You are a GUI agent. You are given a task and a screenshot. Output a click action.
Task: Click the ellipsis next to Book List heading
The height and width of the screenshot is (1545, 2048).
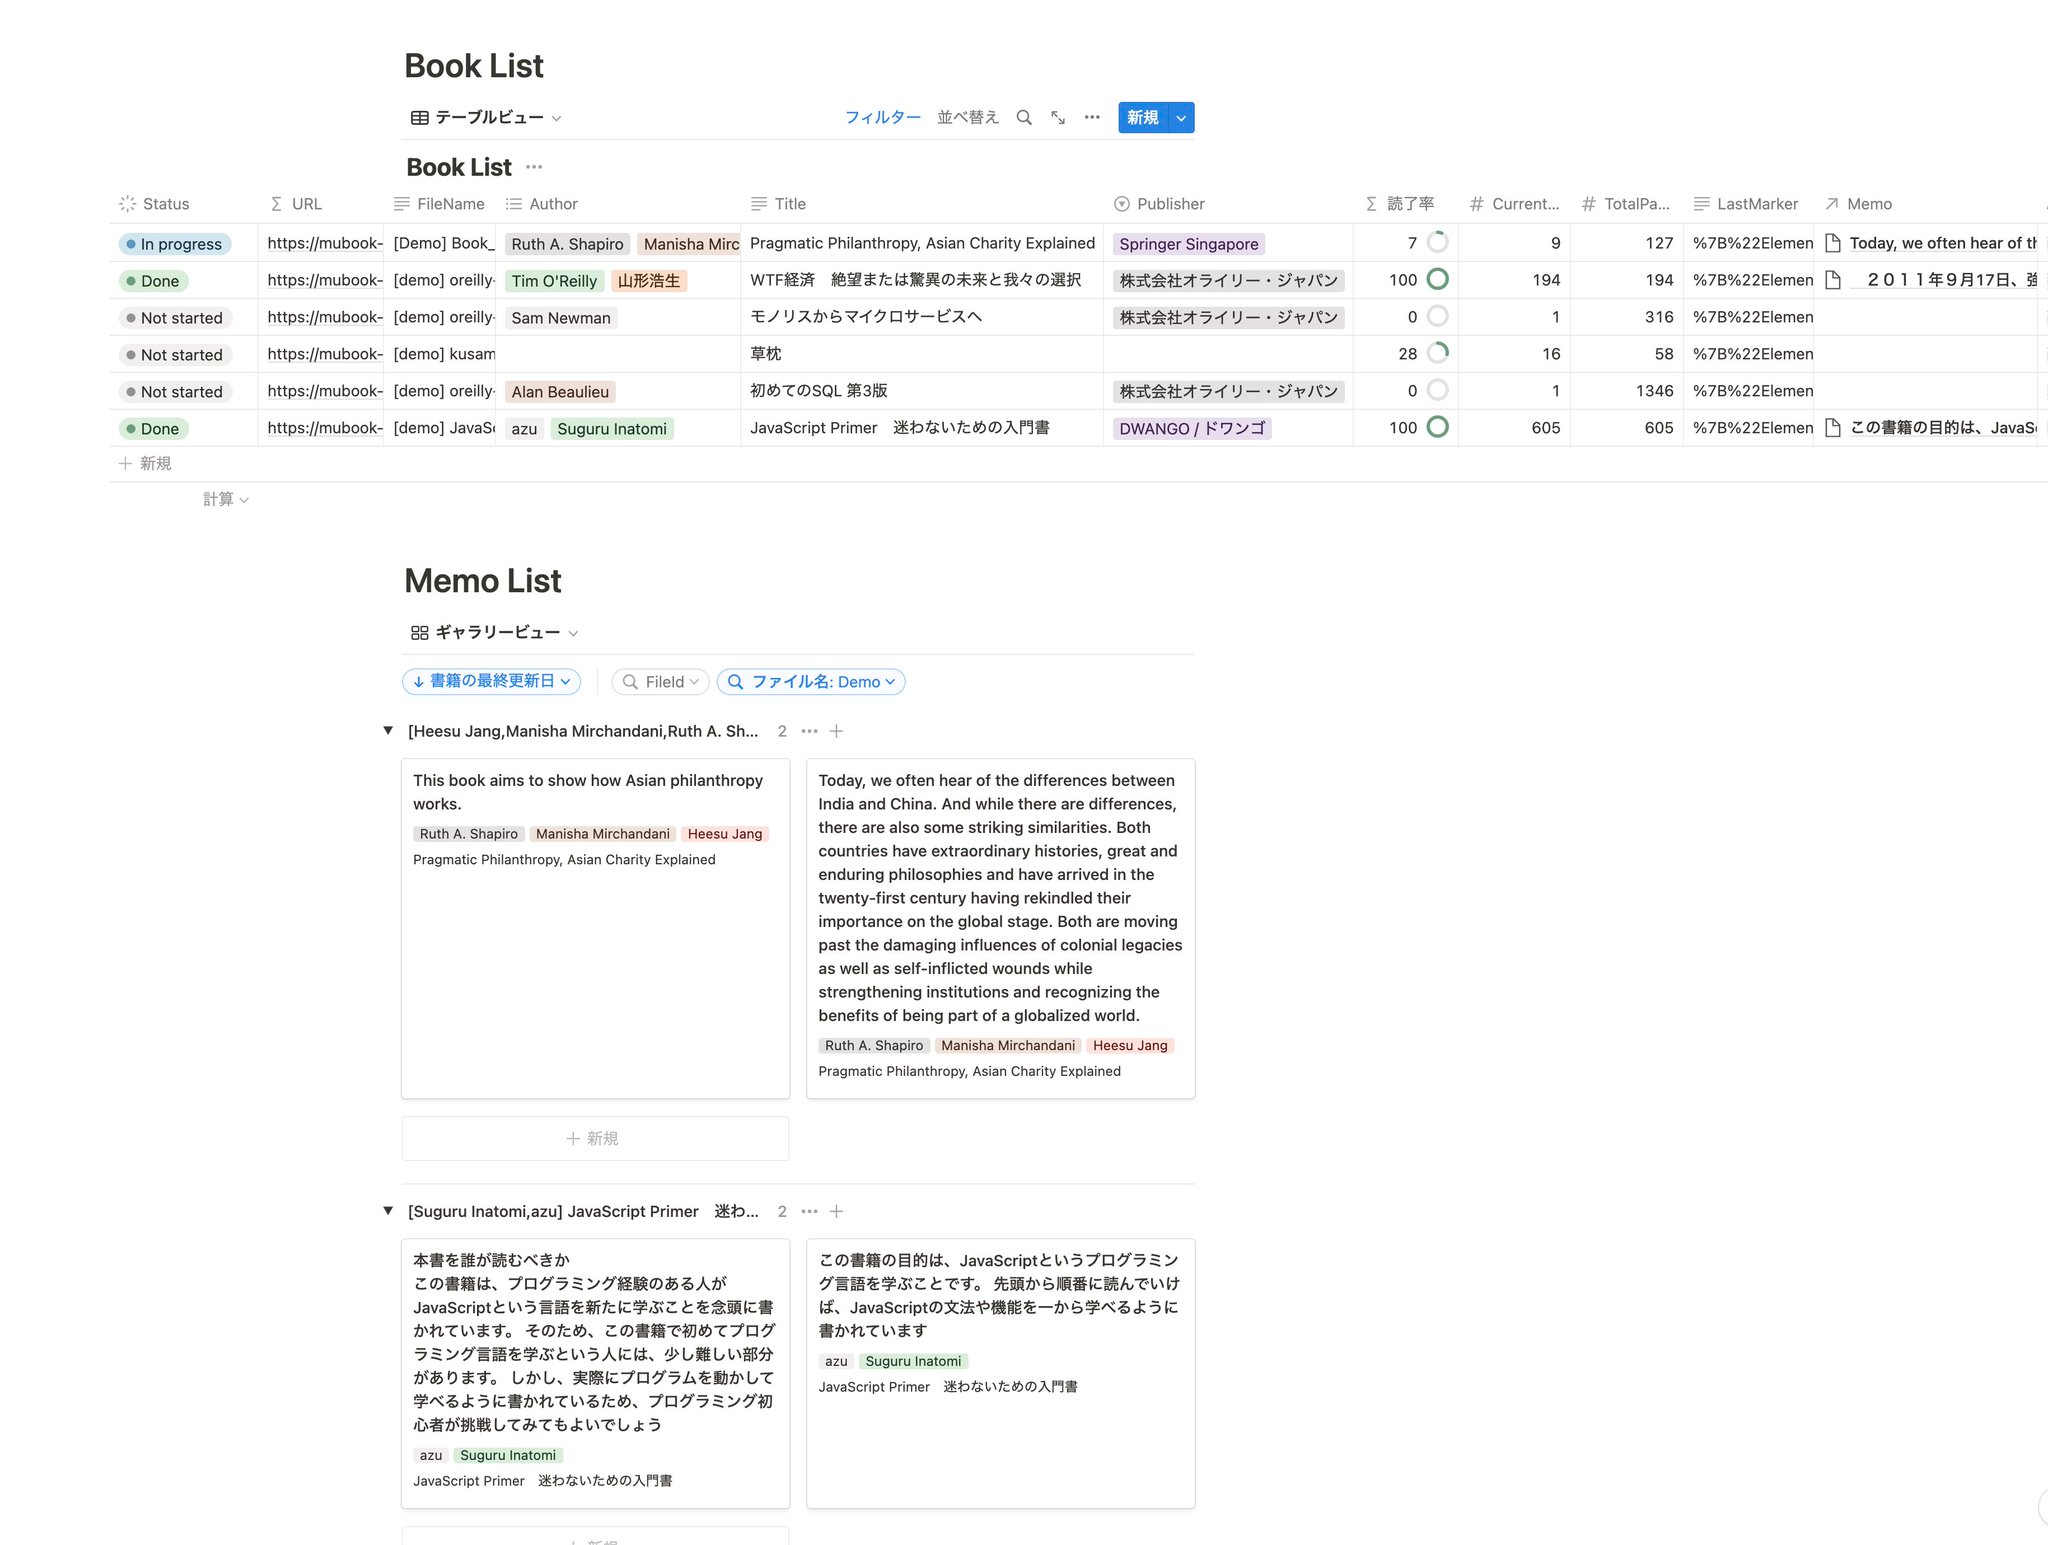[x=534, y=167]
